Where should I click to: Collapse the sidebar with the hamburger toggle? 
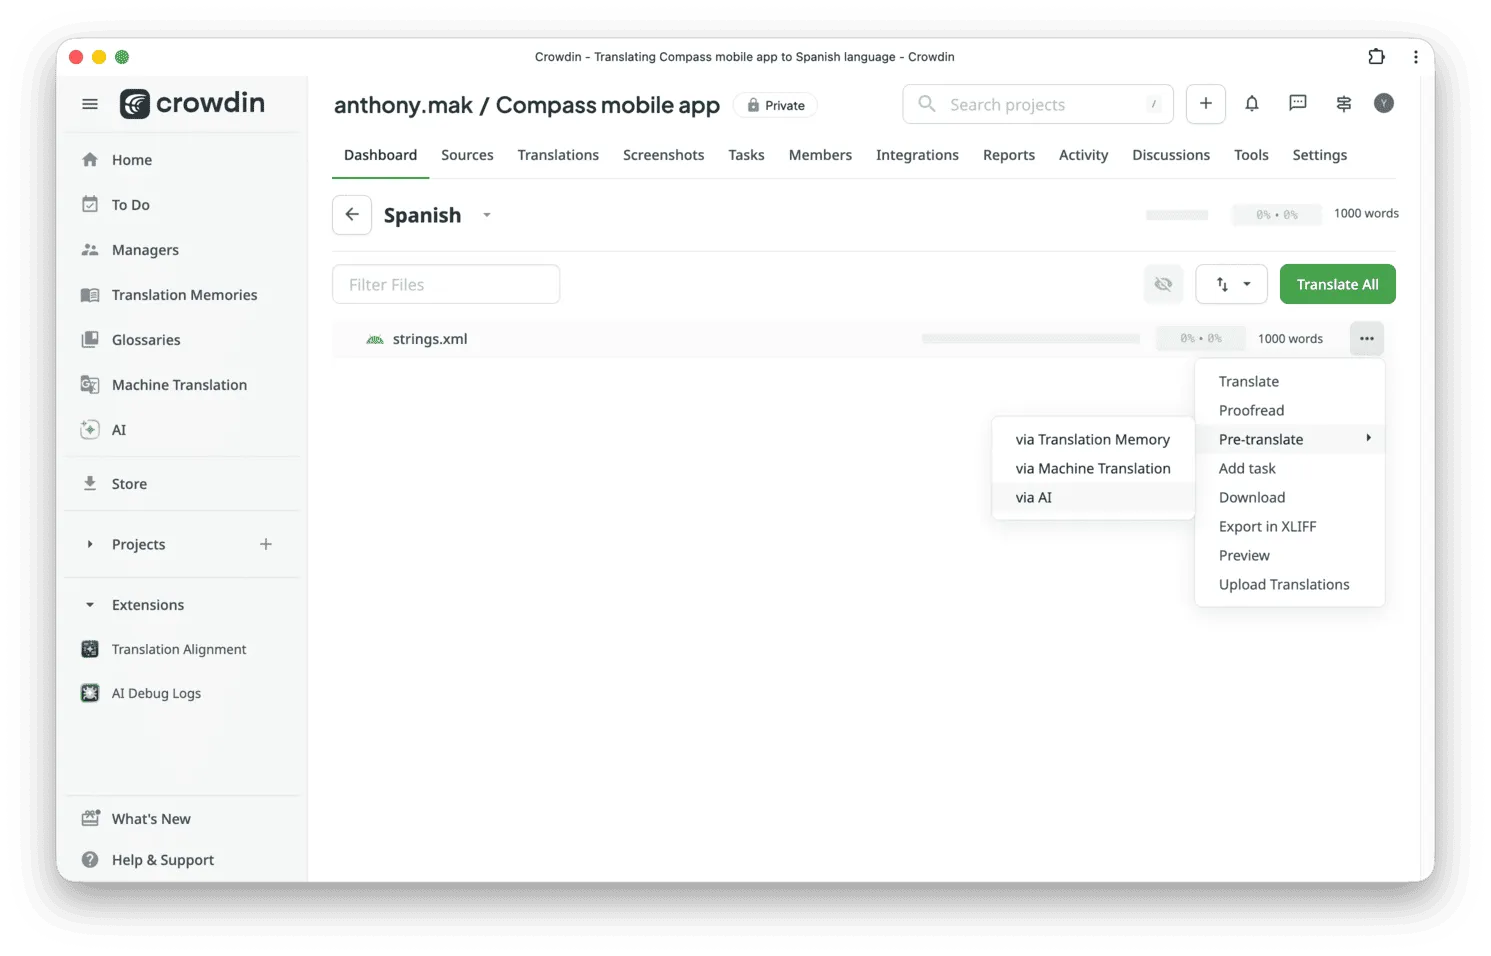coord(89,103)
